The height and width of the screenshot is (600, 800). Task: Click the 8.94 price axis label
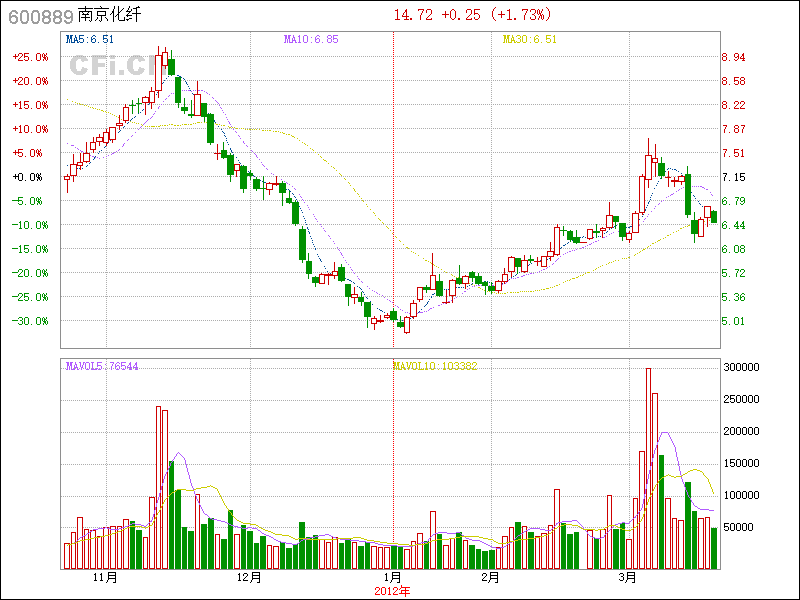tap(733, 57)
